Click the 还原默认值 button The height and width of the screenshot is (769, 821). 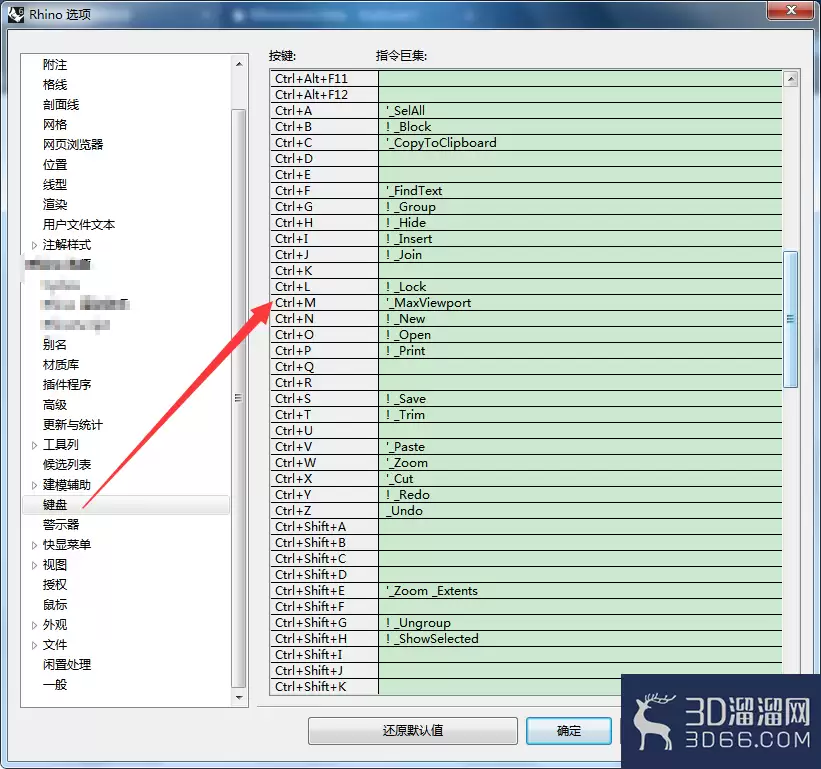pyautogui.click(x=412, y=731)
